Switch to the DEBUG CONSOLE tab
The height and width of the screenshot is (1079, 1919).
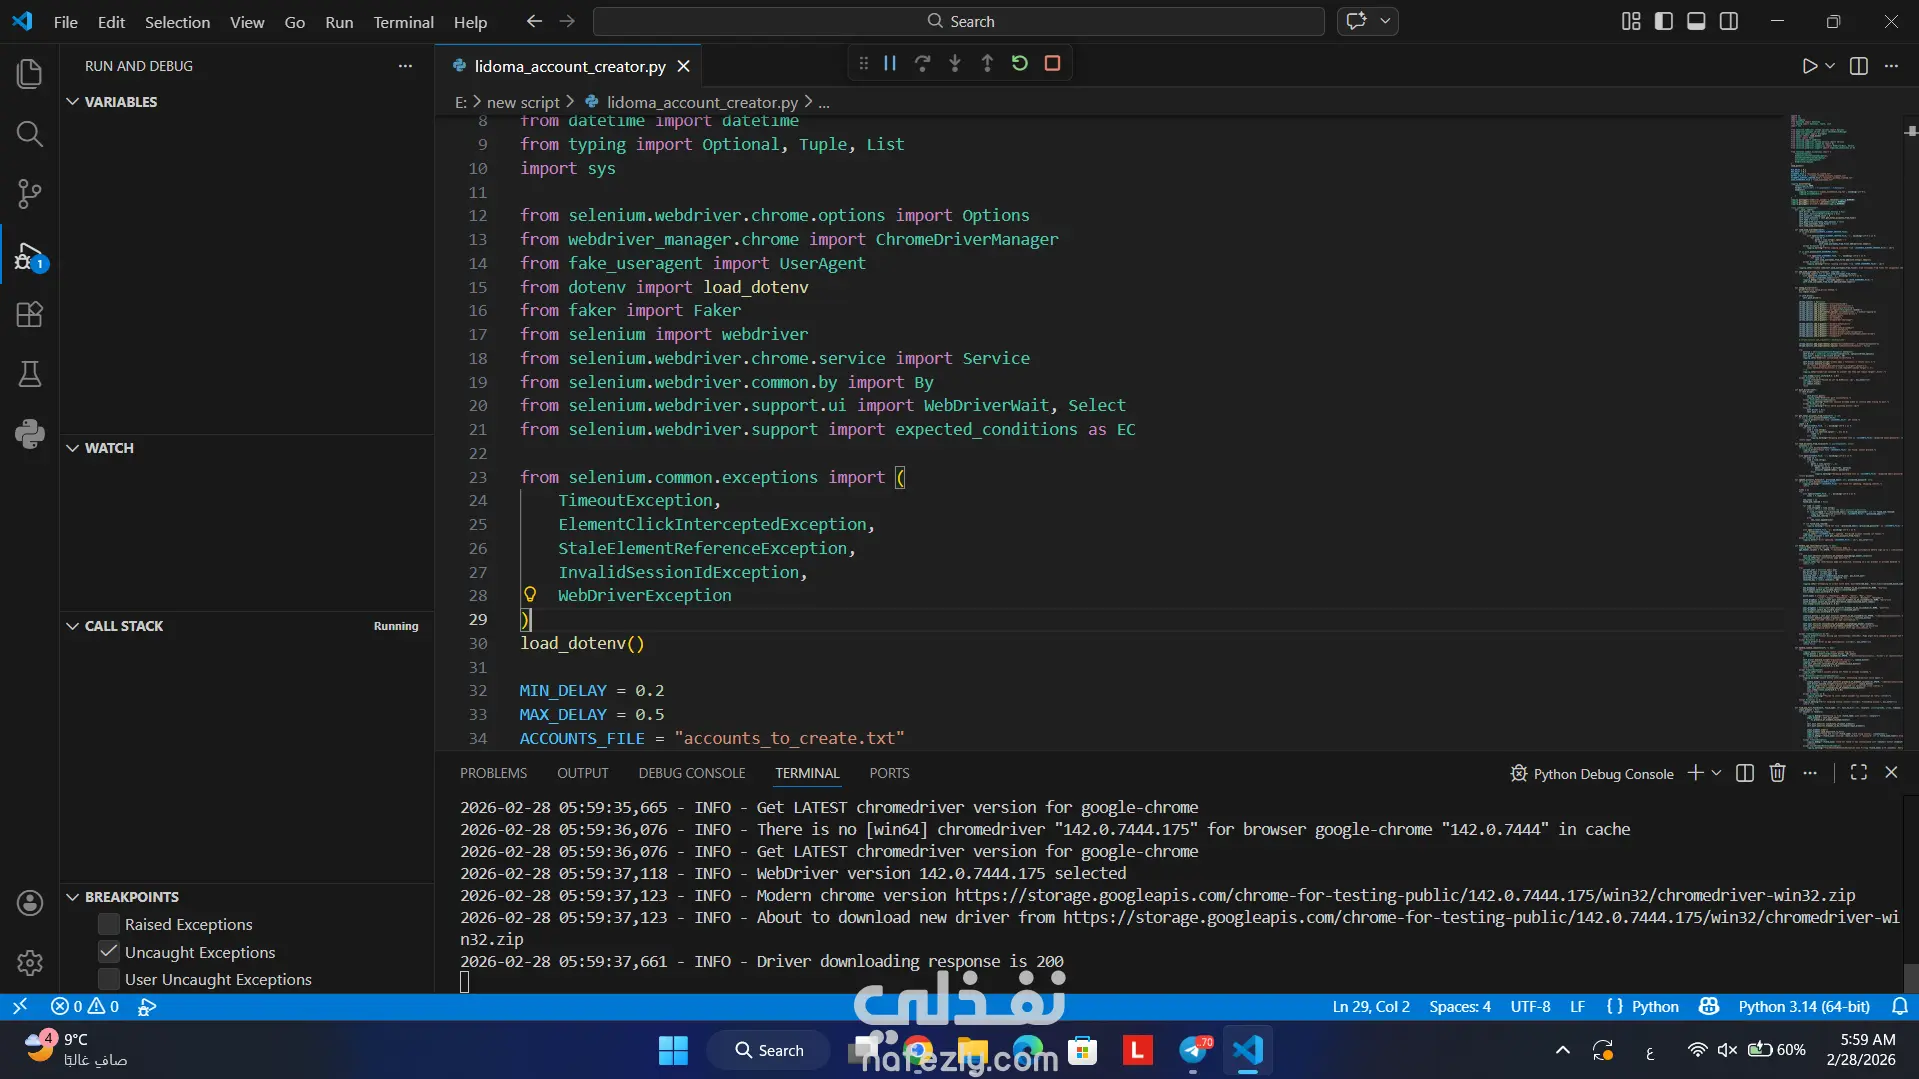click(x=691, y=773)
